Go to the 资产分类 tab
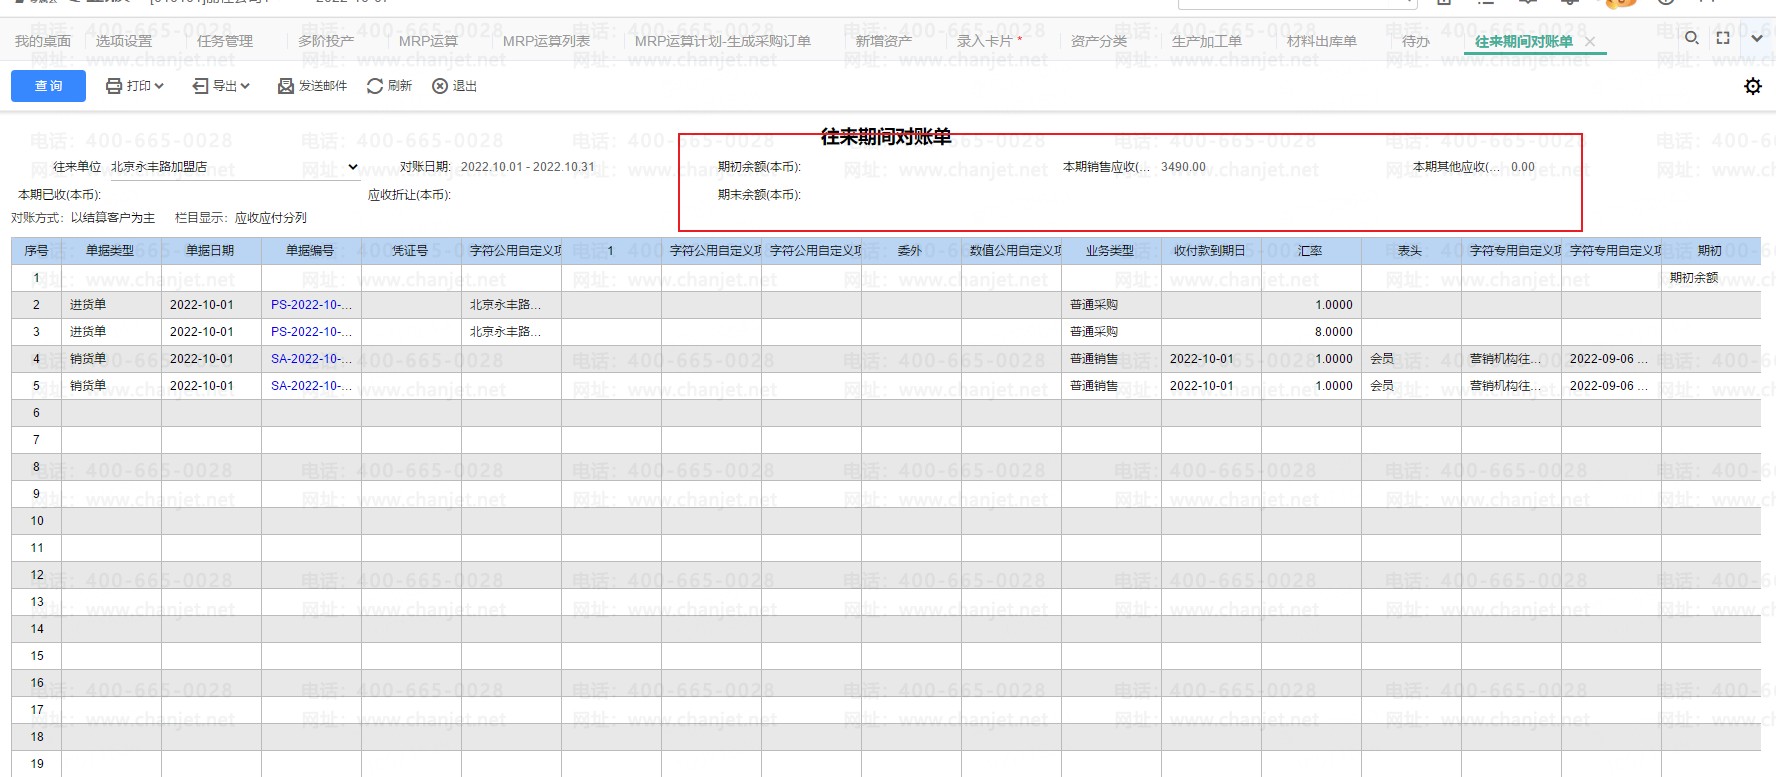Viewport: 1776px width, 777px height. pyautogui.click(x=1099, y=41)
